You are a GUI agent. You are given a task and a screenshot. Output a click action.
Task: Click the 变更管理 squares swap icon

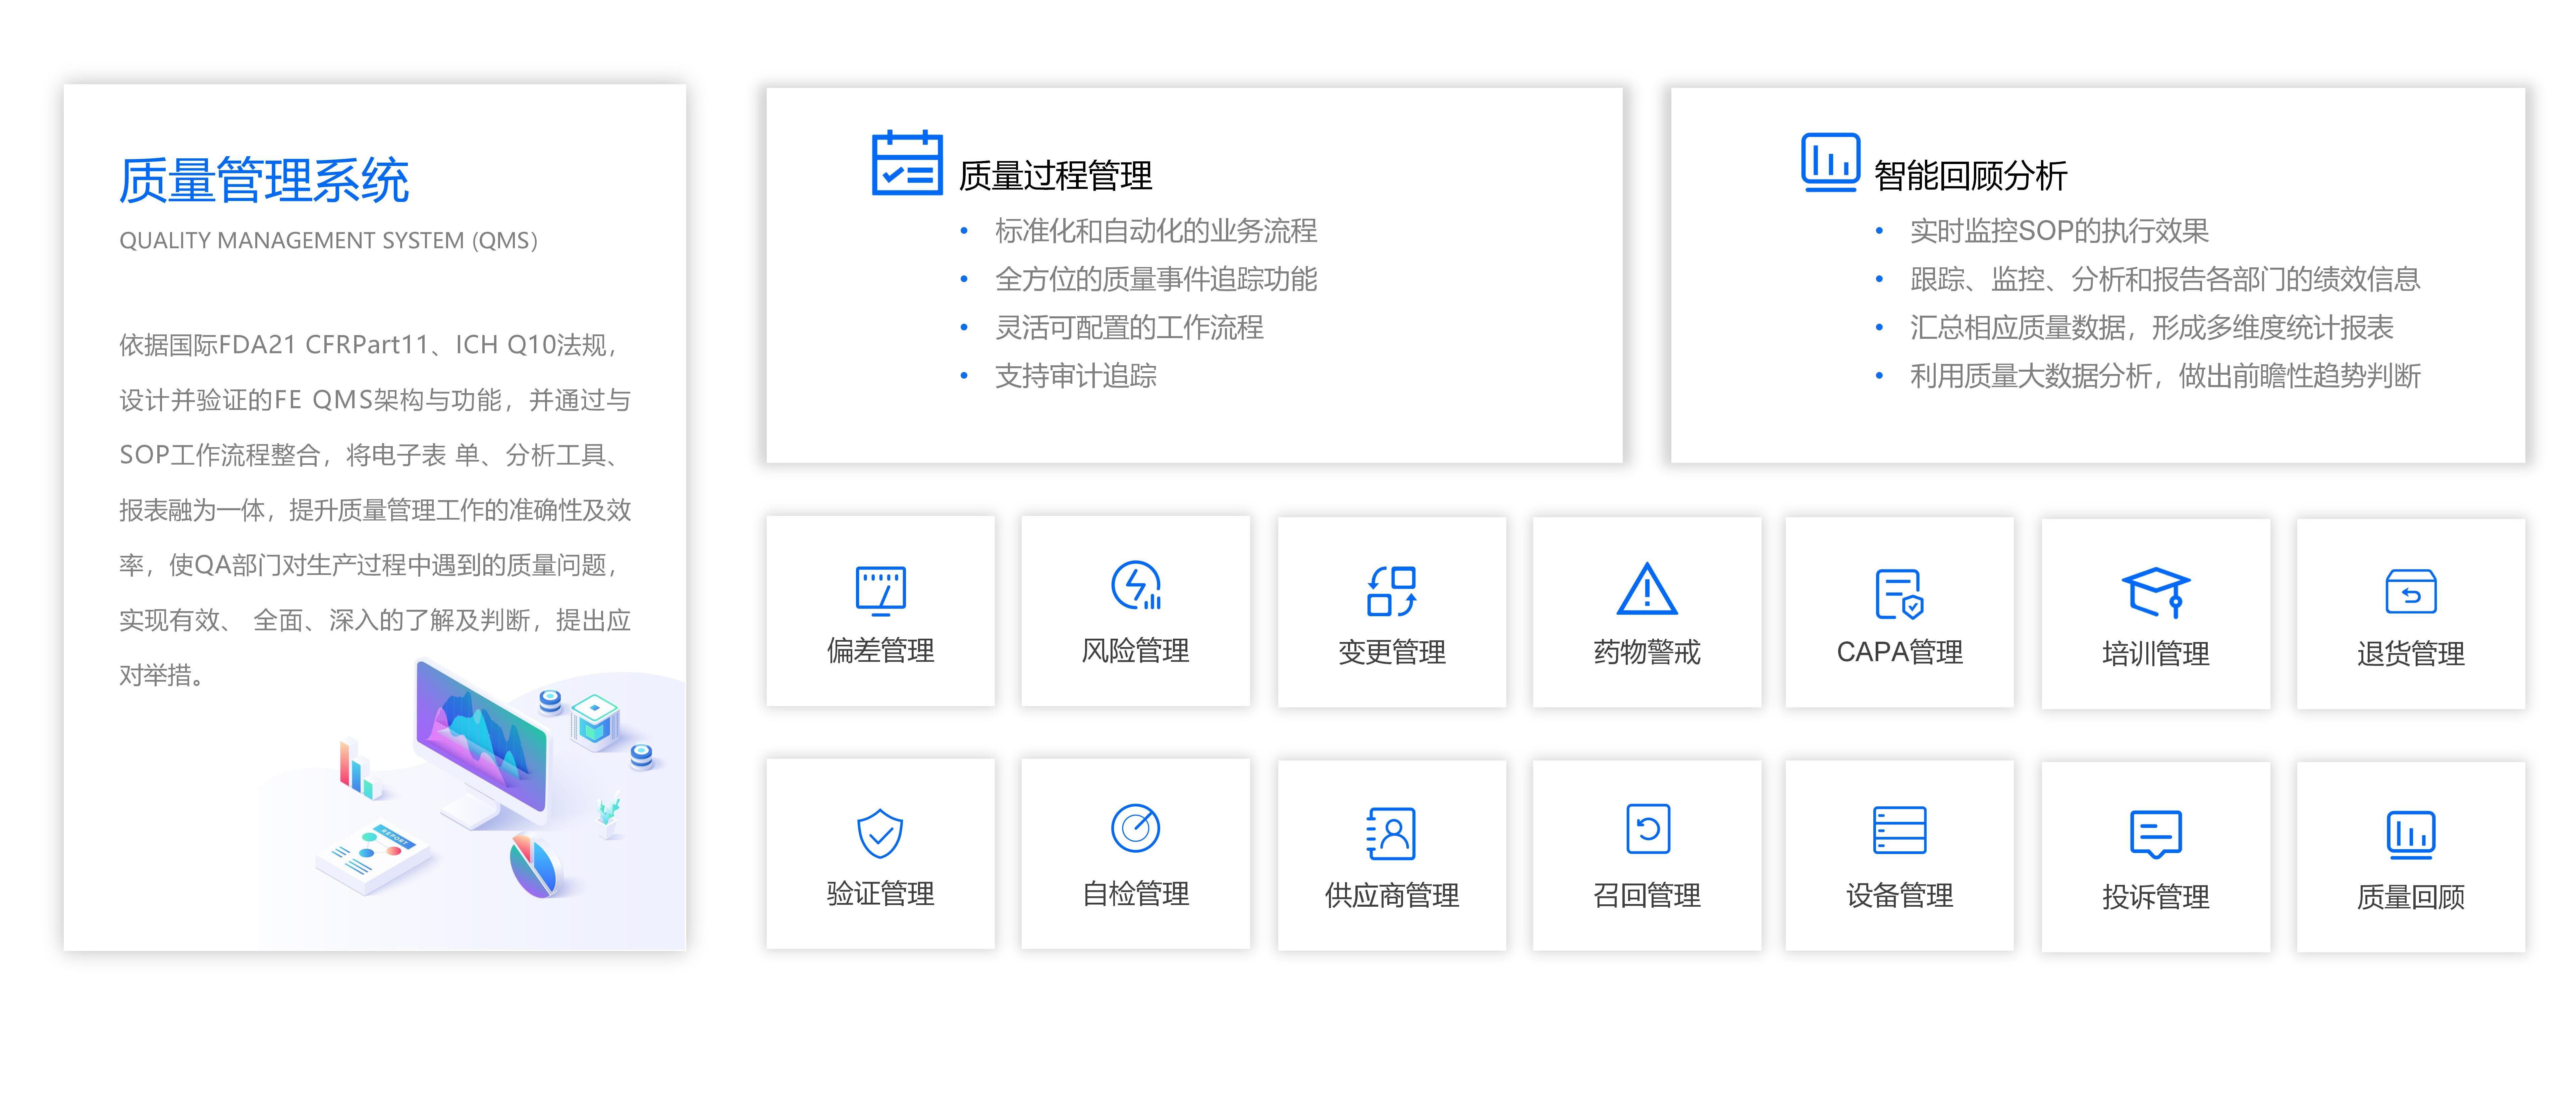[x=1392, y=591]
